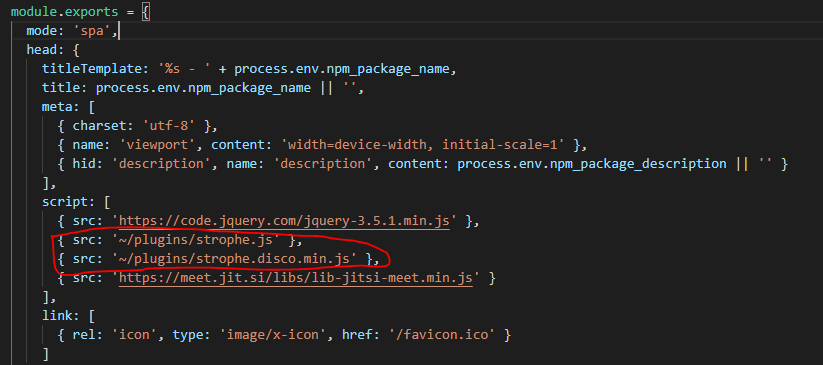The image size is (823, 365).
Task: Click process.env.npm_package_description expression
Action: click(x=592, y=164)
